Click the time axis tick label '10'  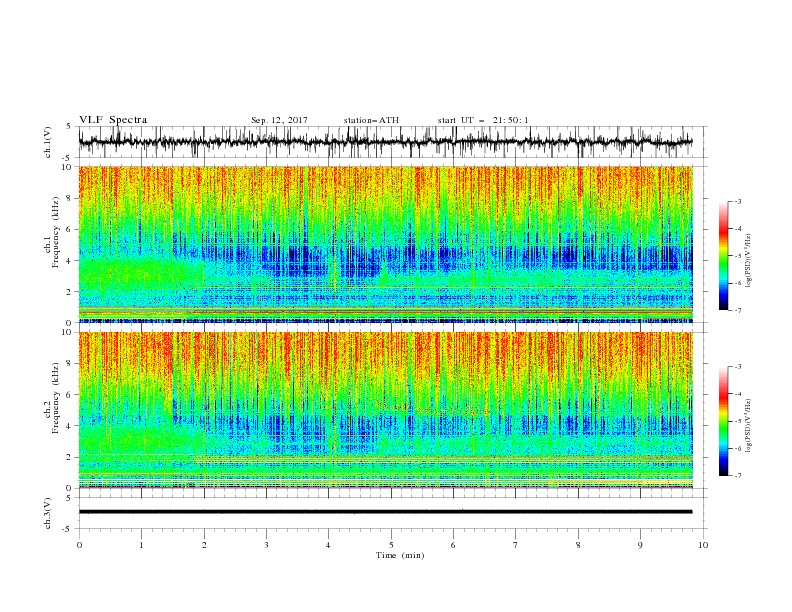703,545
